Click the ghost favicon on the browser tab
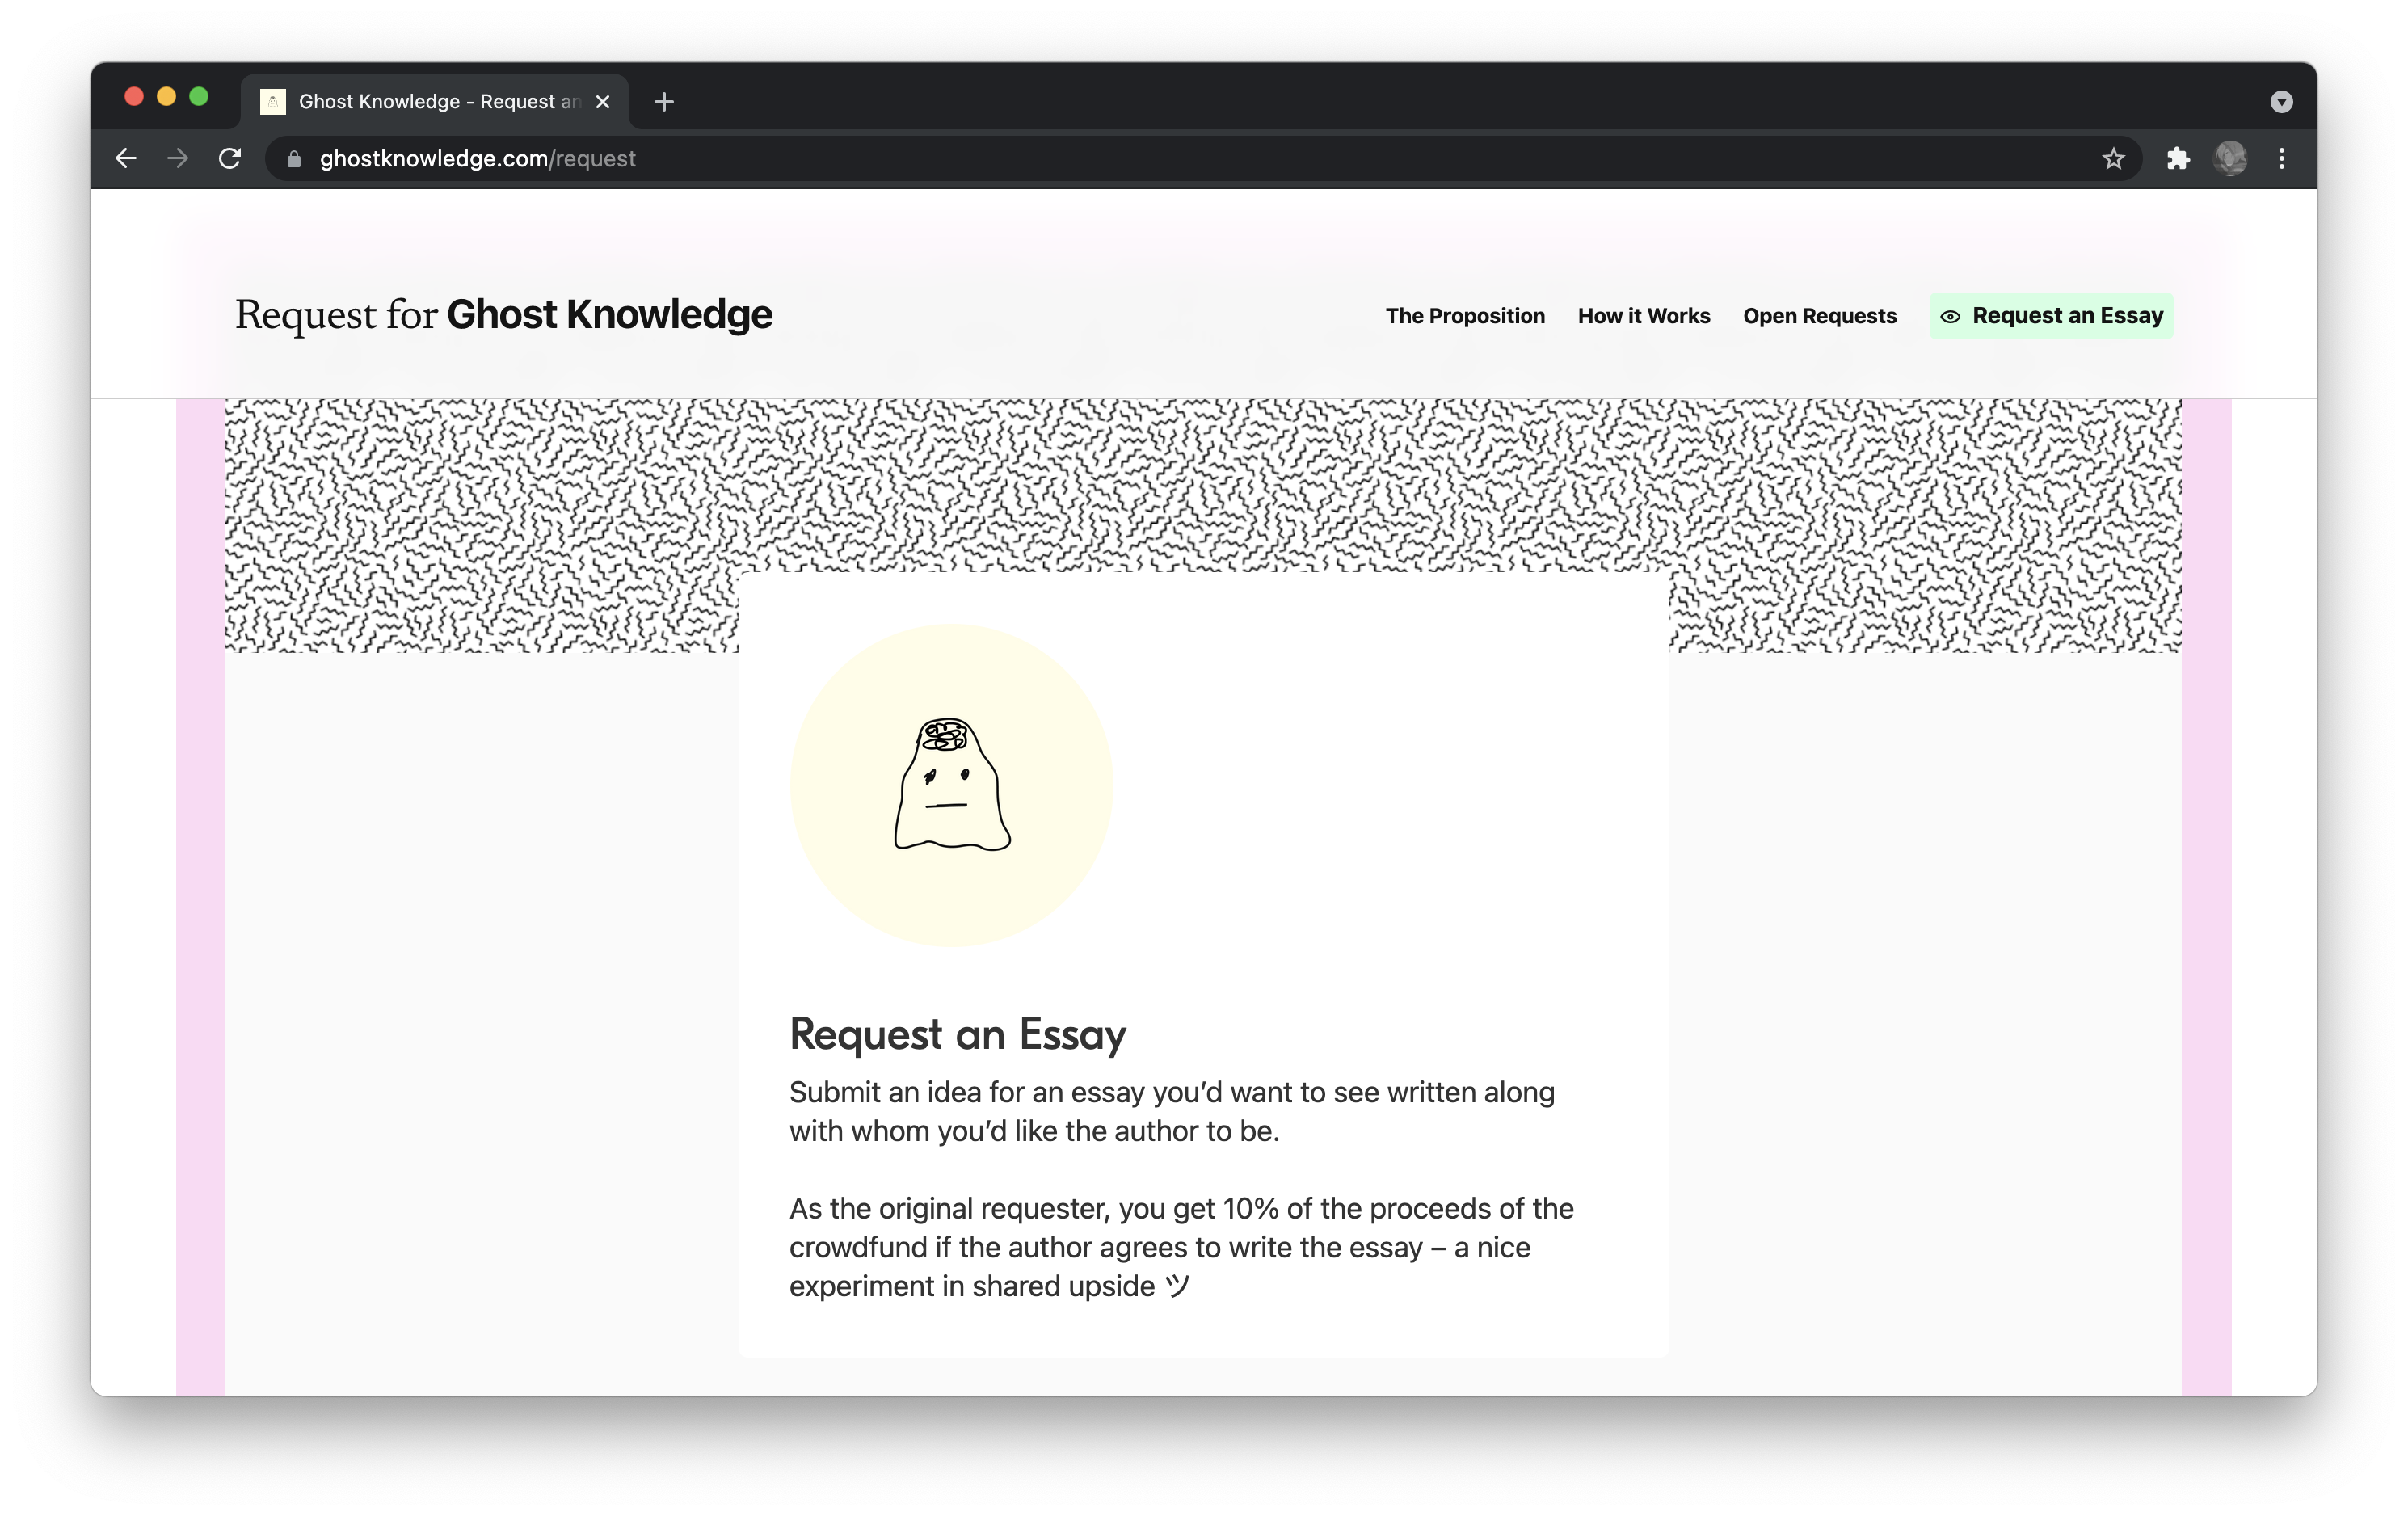The image size is (2408, 1516). [272, 101]
